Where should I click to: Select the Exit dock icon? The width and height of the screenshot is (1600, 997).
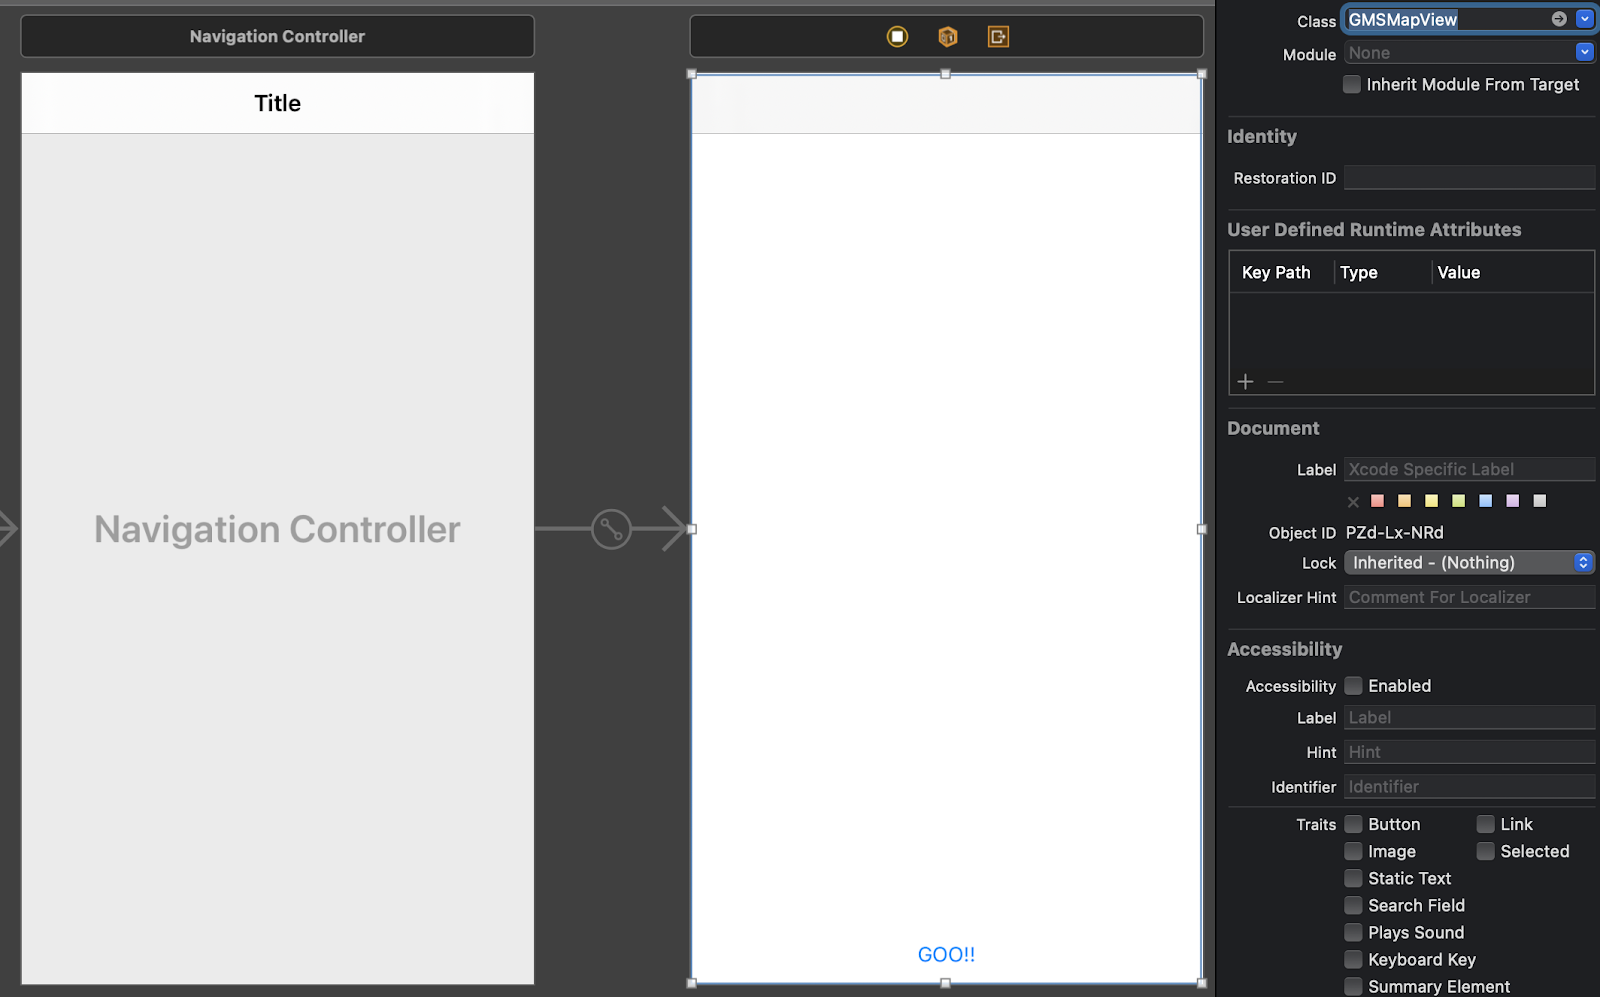pos(998,37)
